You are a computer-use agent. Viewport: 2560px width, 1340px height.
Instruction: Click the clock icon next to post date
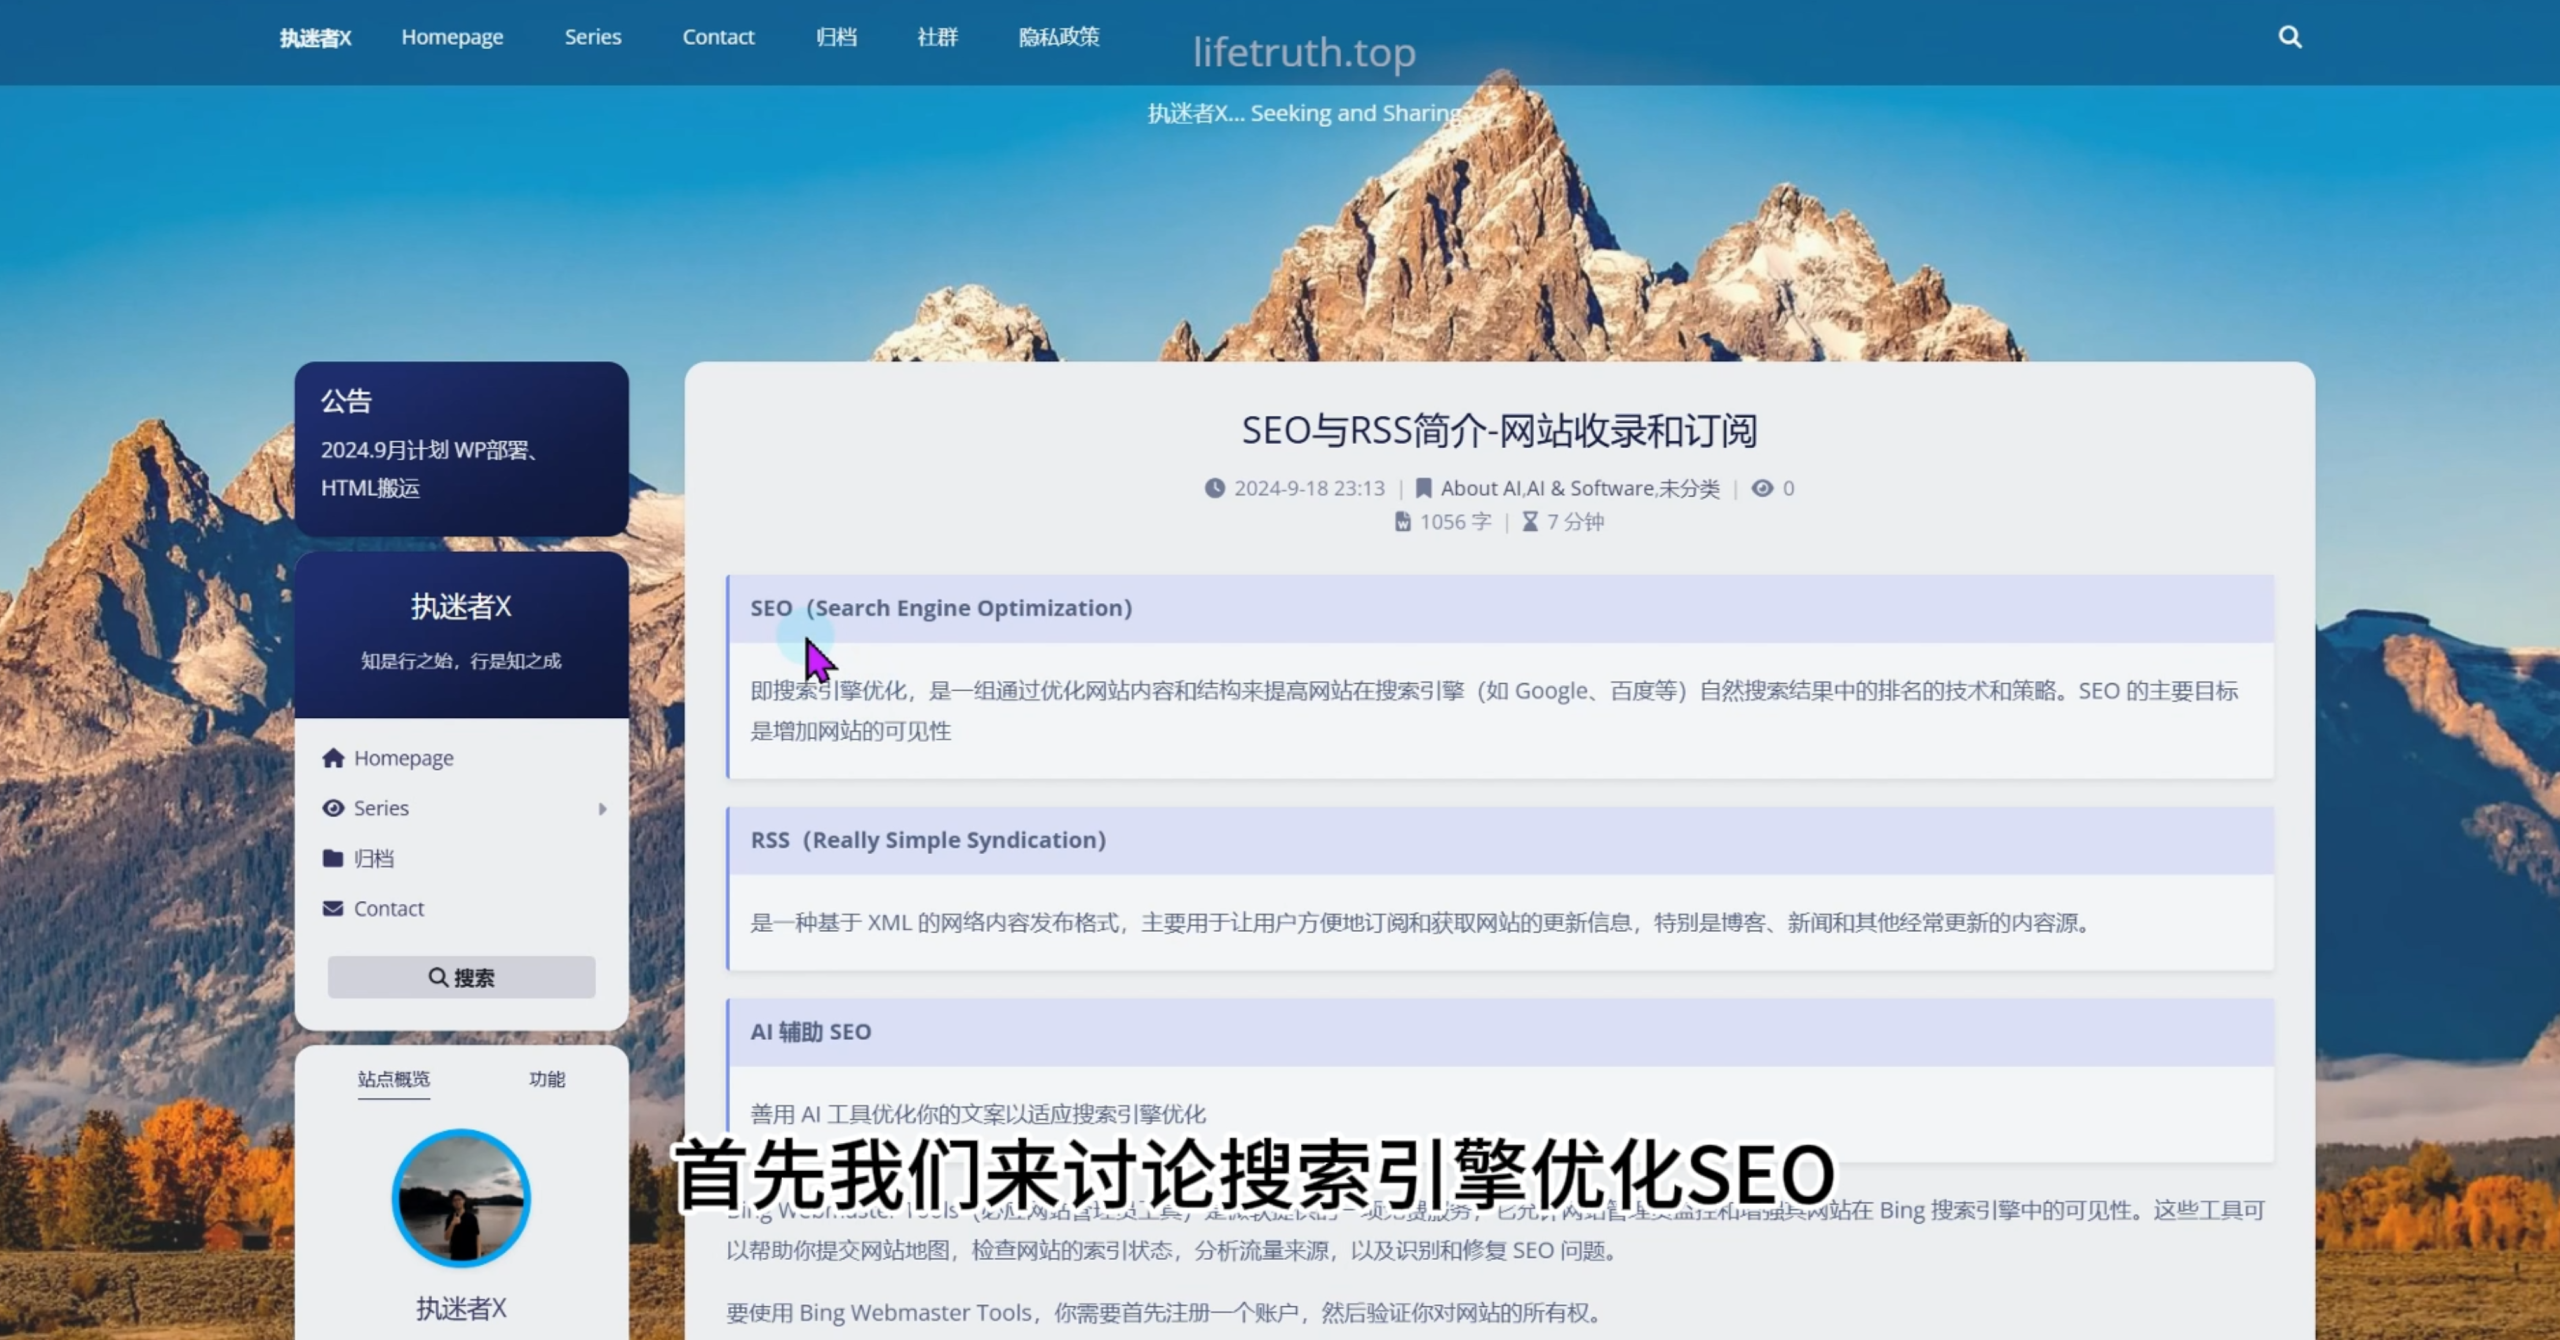click(1214, 488)
